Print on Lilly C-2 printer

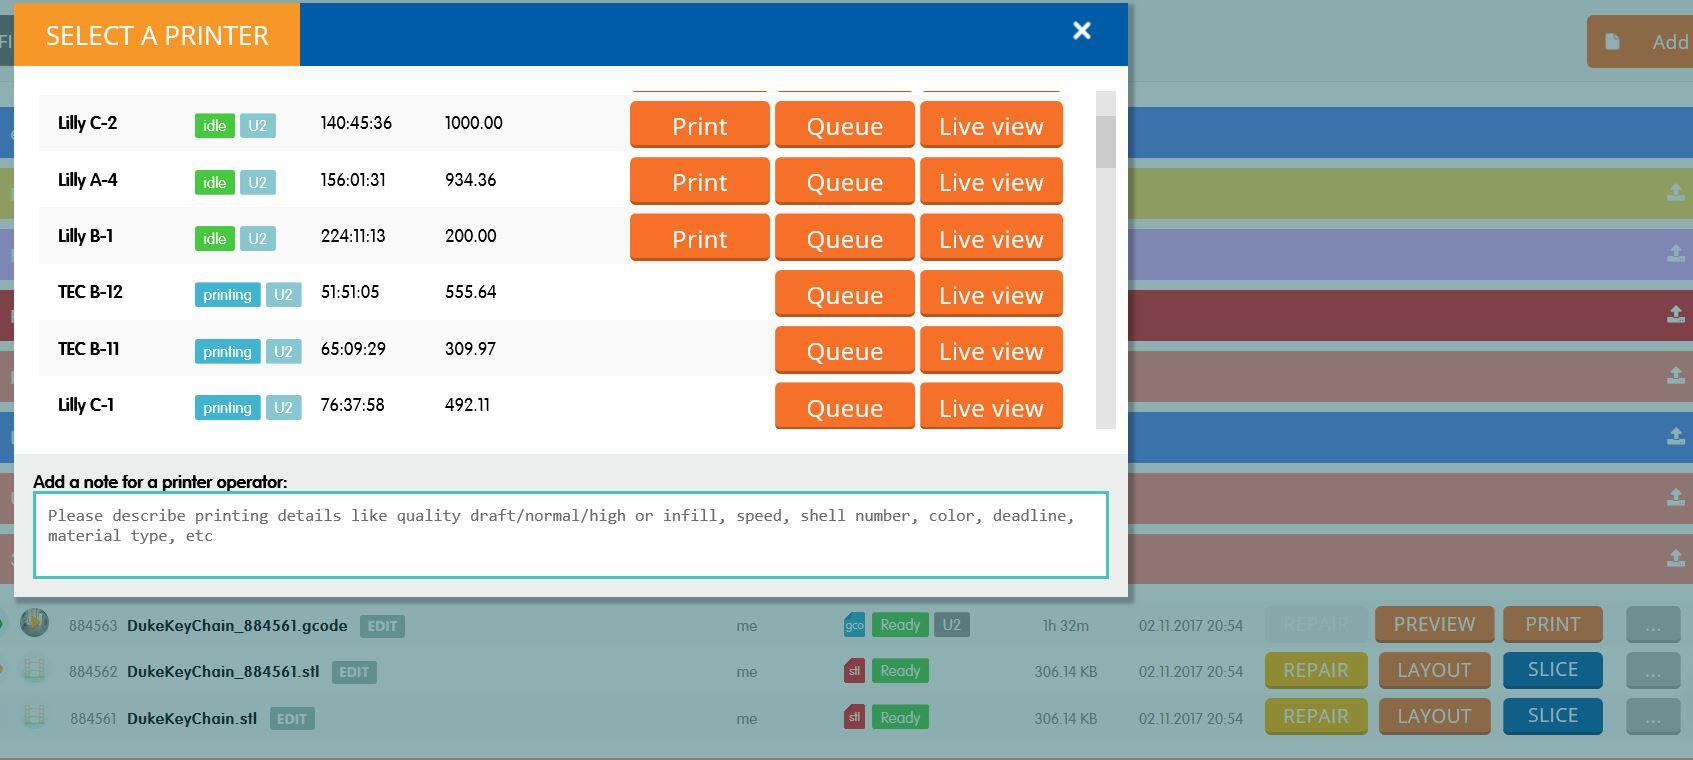(x=699, y=125)
